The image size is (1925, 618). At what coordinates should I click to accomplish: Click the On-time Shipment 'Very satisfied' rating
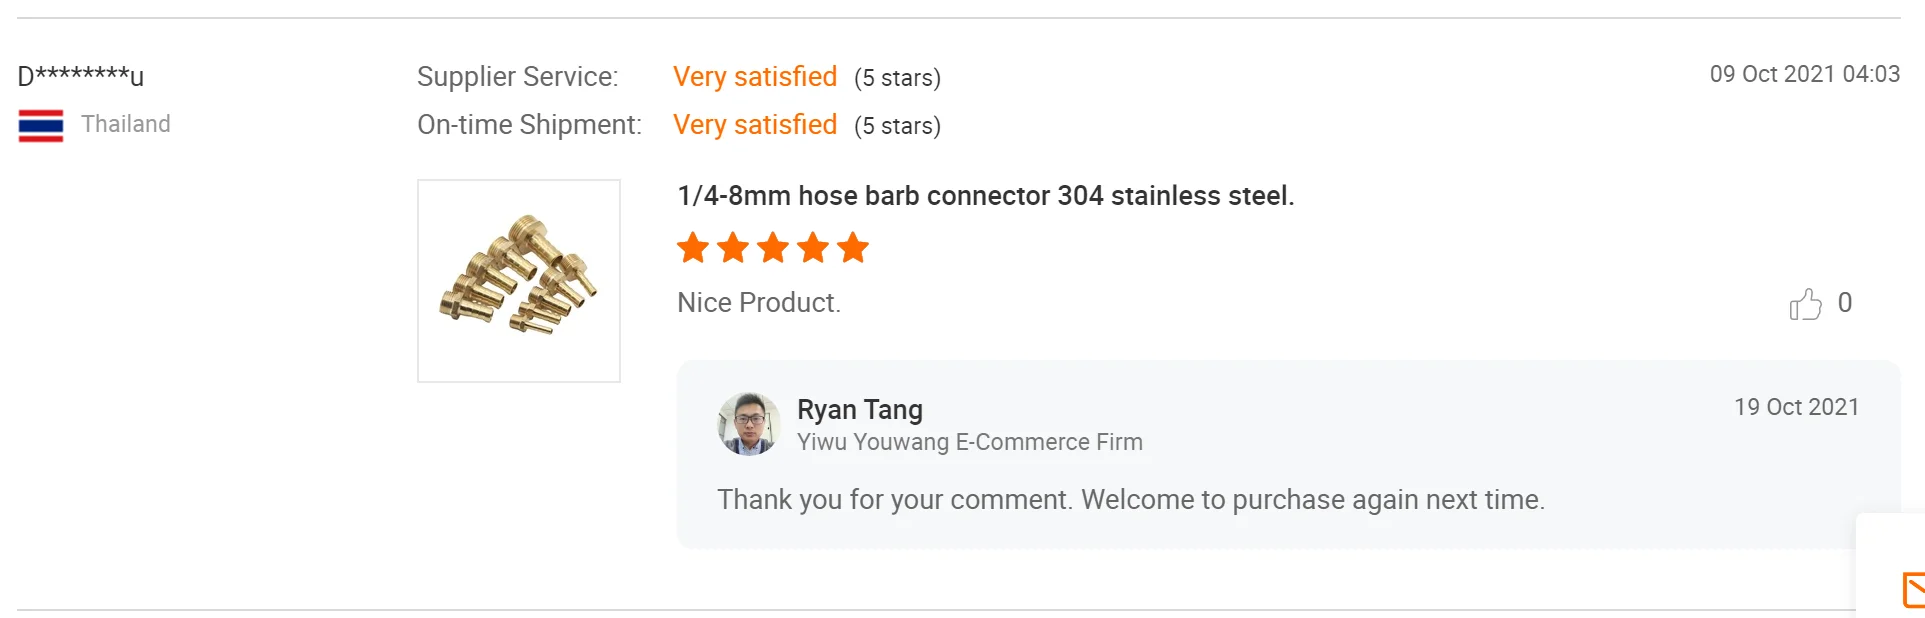[755, 125]
